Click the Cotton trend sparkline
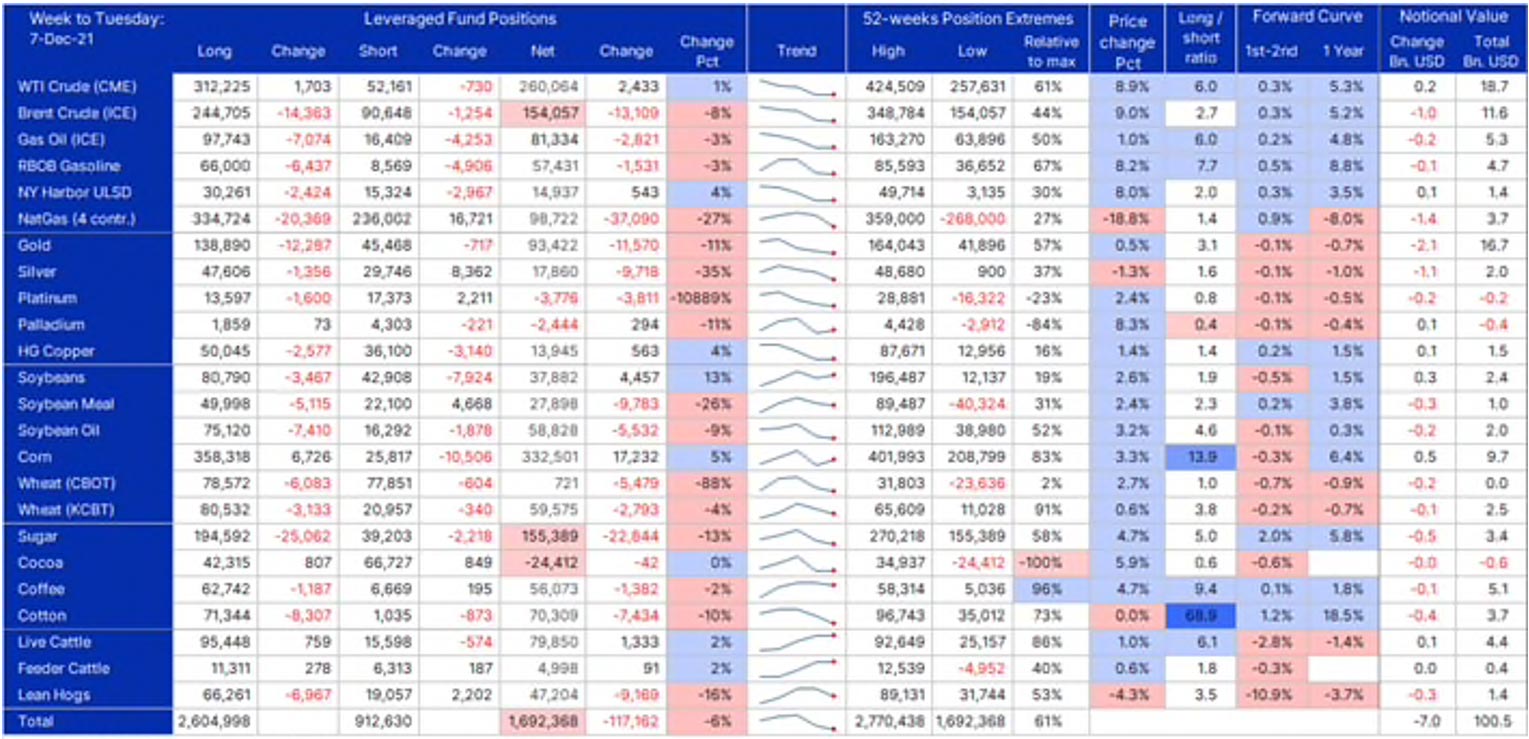The width and height of the screenshot is (1529, 739). click(796, 616)
